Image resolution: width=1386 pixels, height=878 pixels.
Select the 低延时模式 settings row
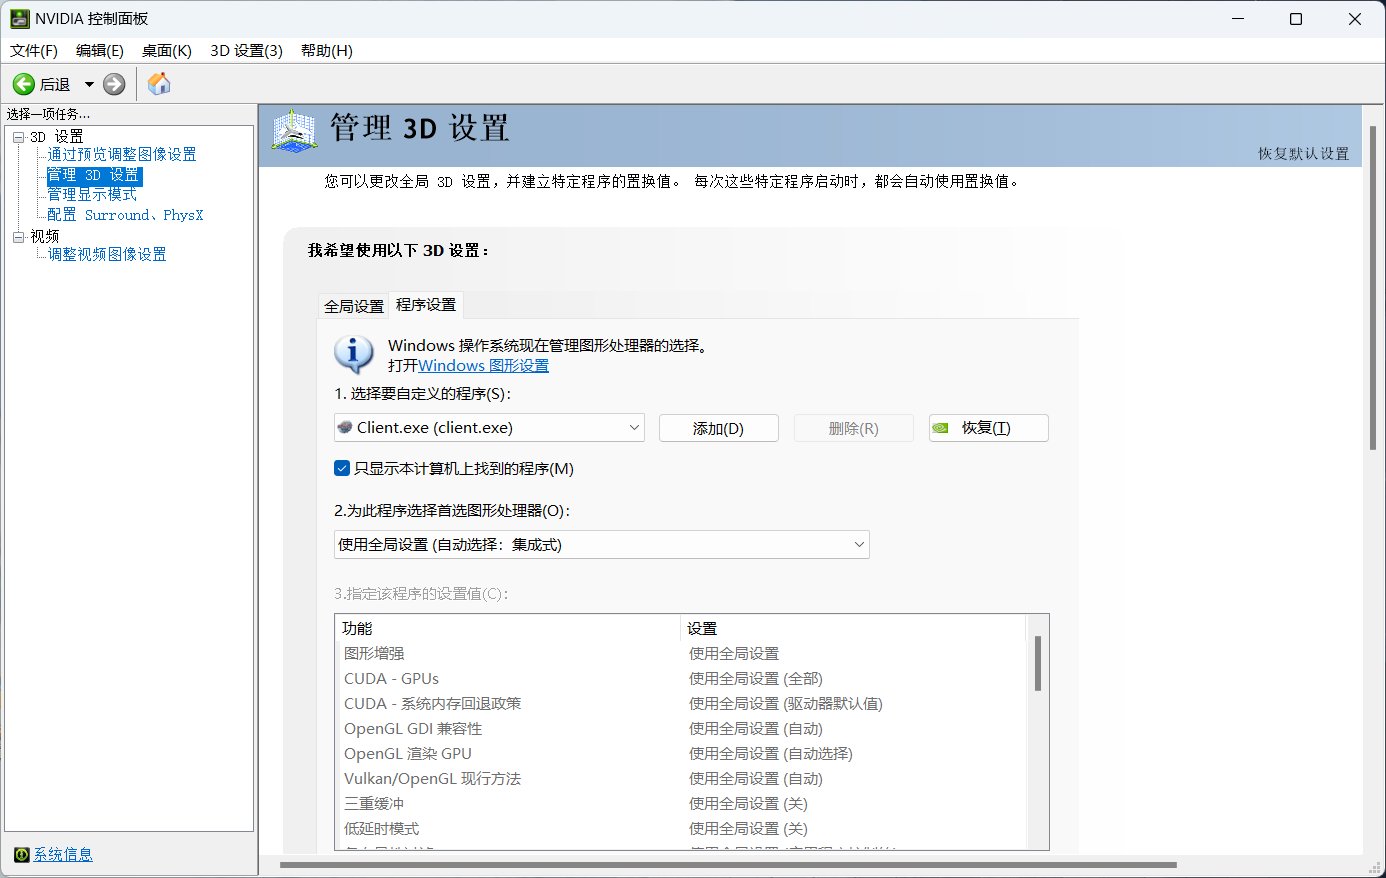[681, 828]
